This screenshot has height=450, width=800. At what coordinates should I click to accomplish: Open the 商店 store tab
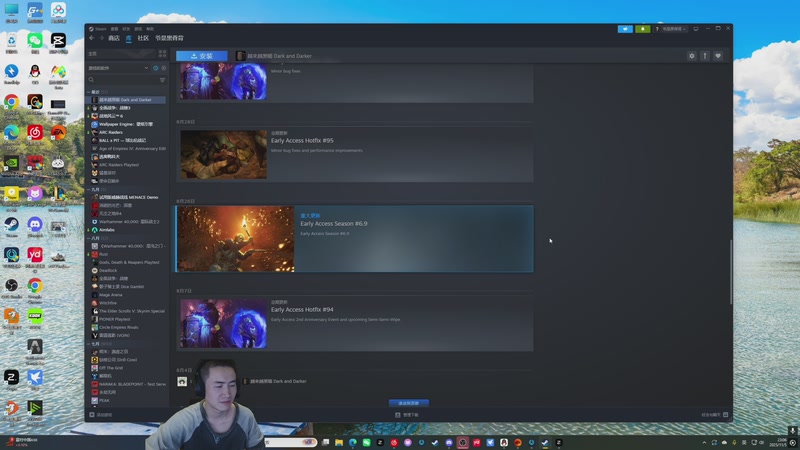click(x=114, y=38)
